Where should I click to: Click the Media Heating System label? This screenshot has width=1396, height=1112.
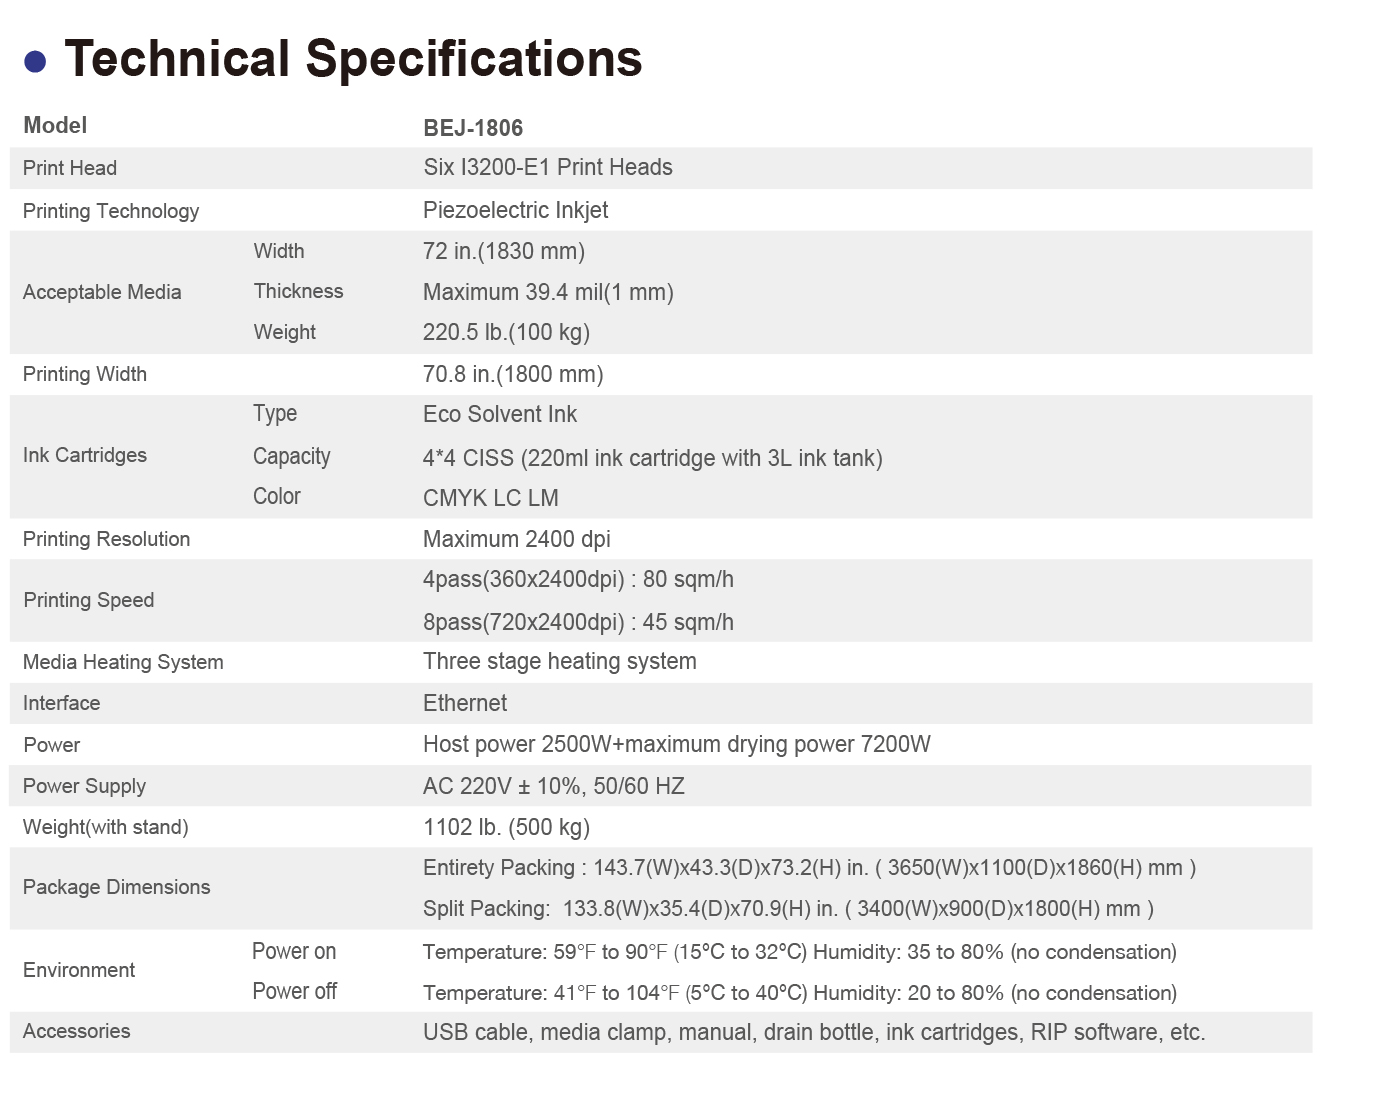[123, 662]
